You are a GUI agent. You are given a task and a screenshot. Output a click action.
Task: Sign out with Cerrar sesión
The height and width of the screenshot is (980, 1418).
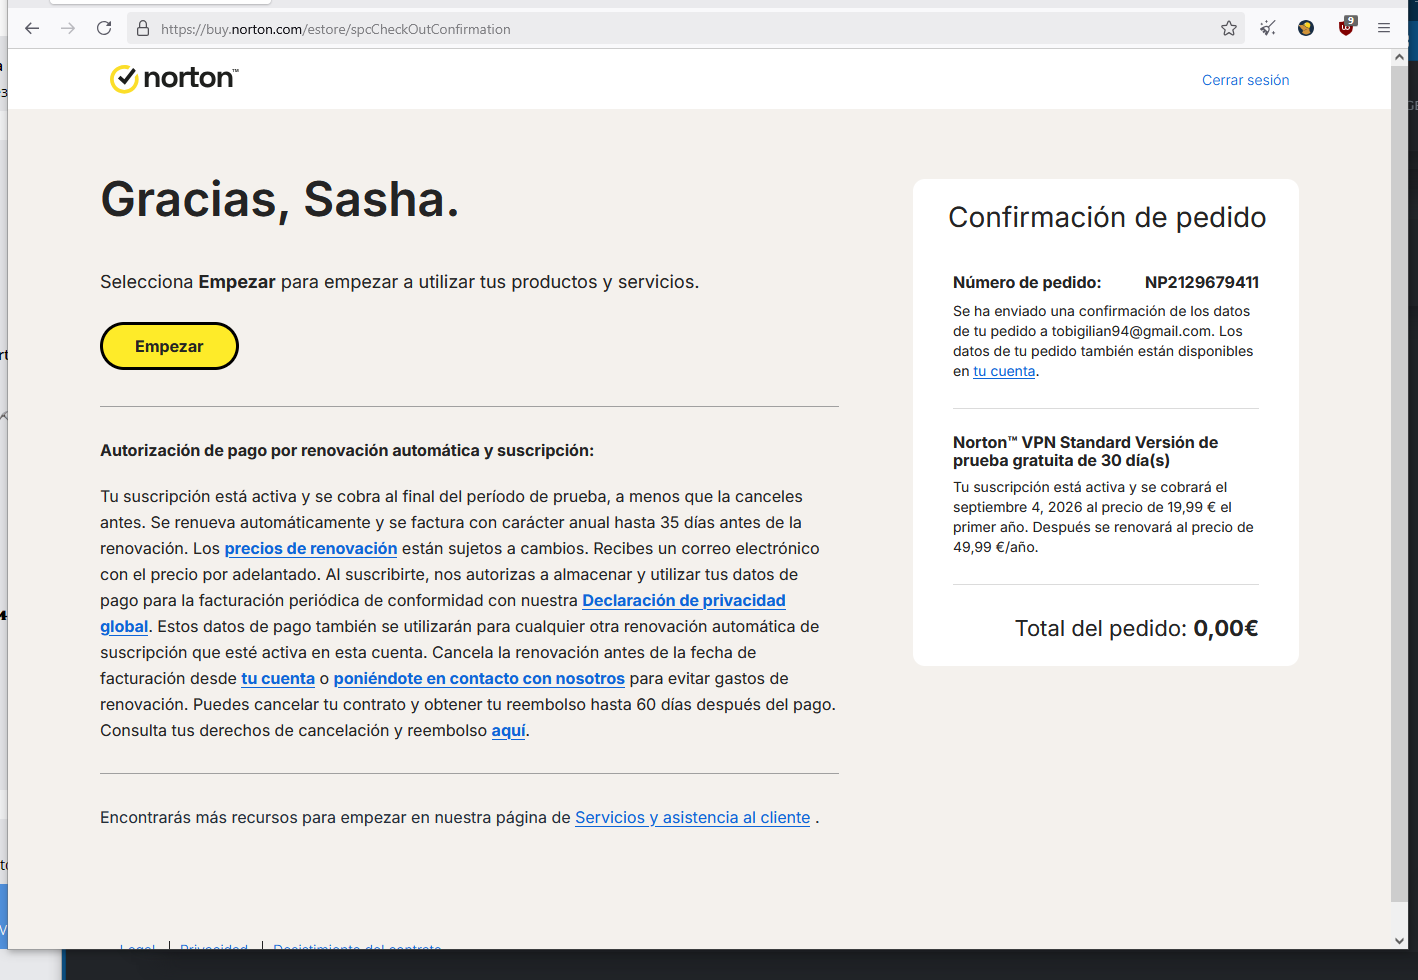click(x=1245, y=80)
